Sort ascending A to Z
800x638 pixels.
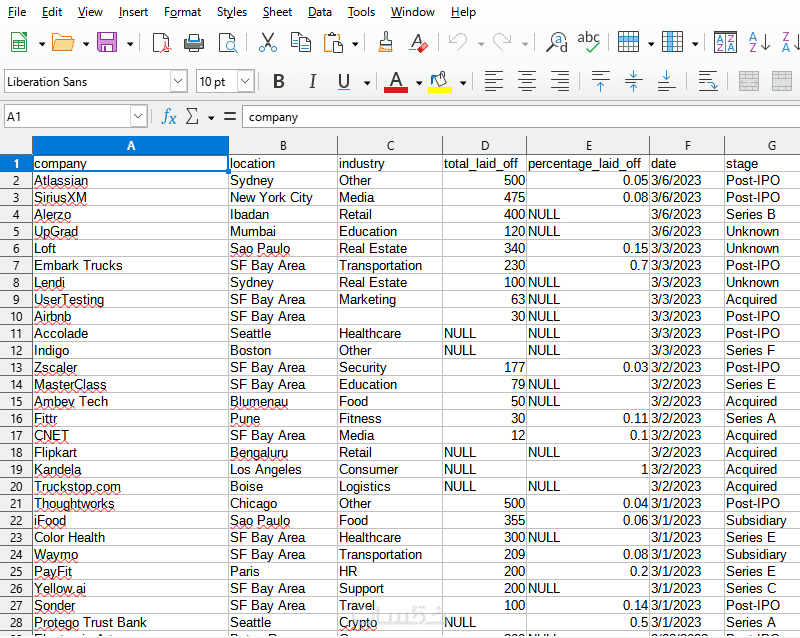tap(759, 43)
